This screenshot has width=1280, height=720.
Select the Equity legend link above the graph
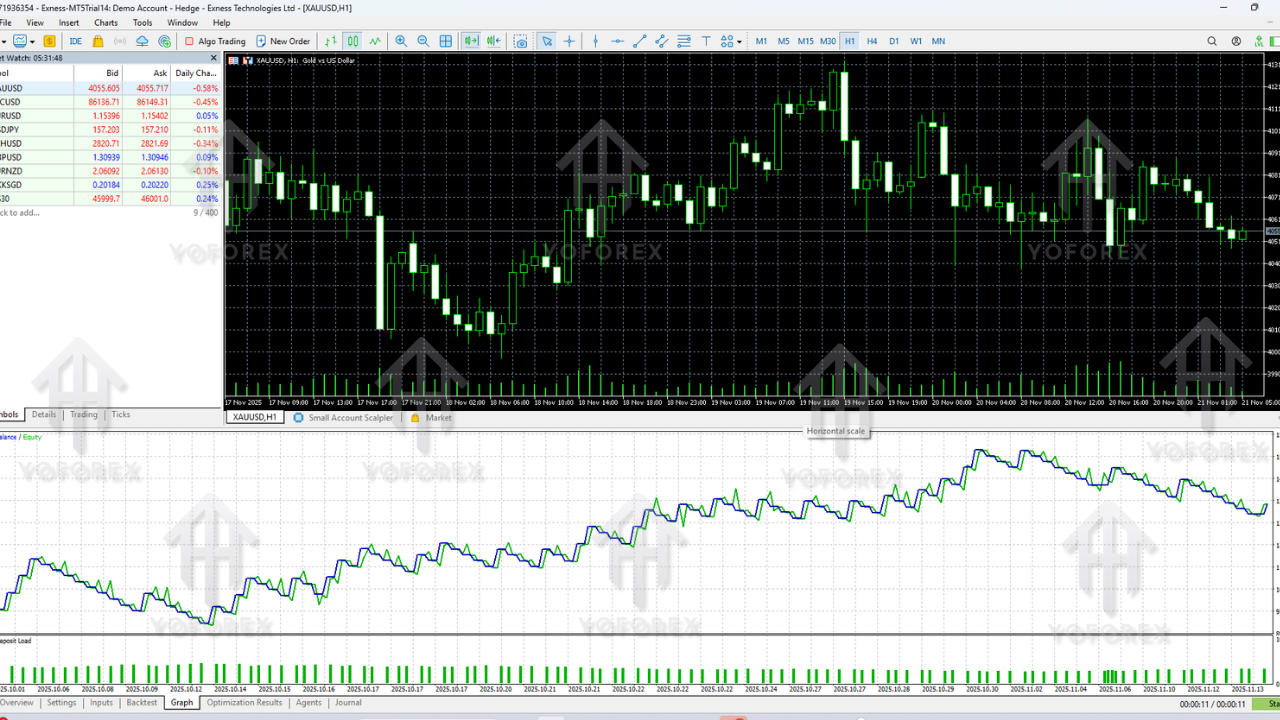(x=31, y=437)
